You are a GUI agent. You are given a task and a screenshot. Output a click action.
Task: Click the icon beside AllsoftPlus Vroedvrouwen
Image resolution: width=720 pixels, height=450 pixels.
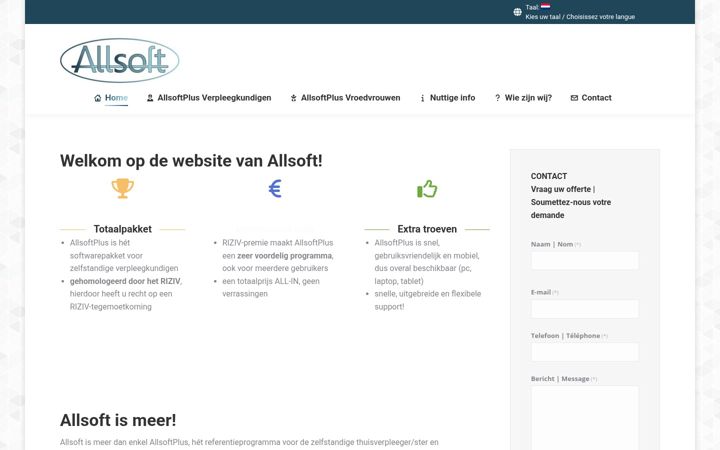pyautogui.click(x=293, y=98)
